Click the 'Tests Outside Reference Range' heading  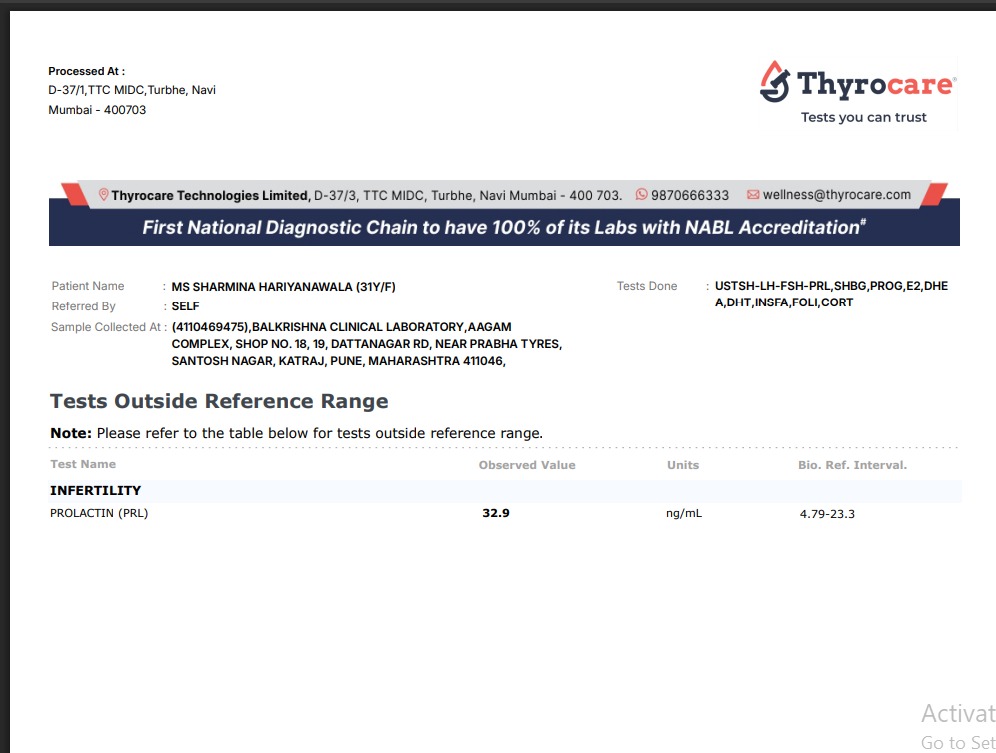(x=219, y=401)
